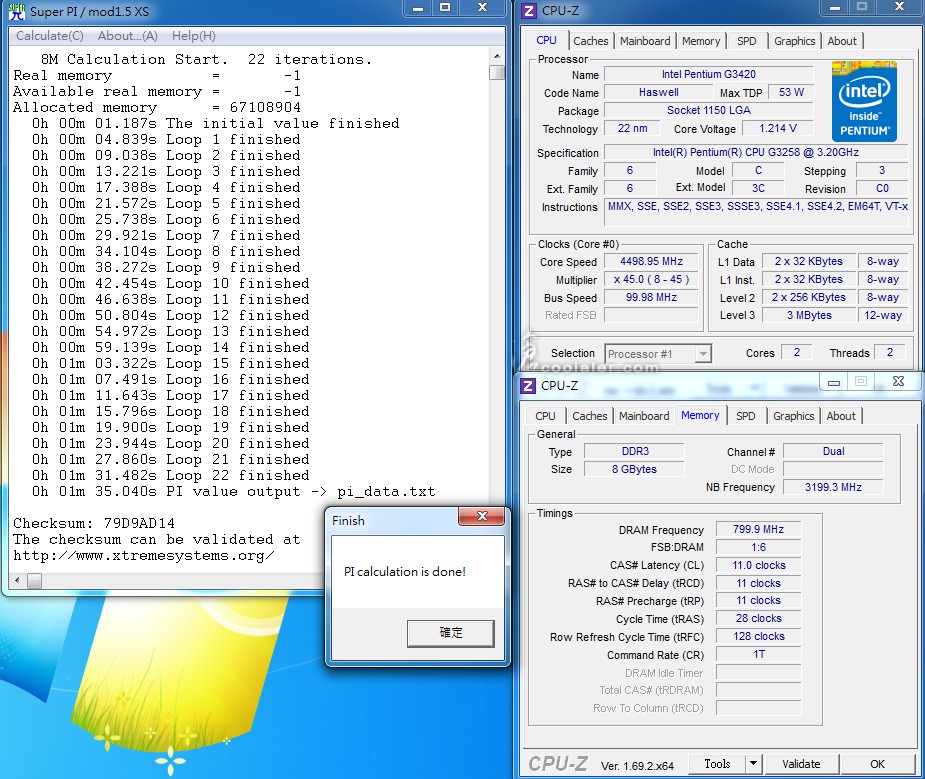Expand the Tools dropdown arrow
The image size is (925, 779).
pos(753,764)
